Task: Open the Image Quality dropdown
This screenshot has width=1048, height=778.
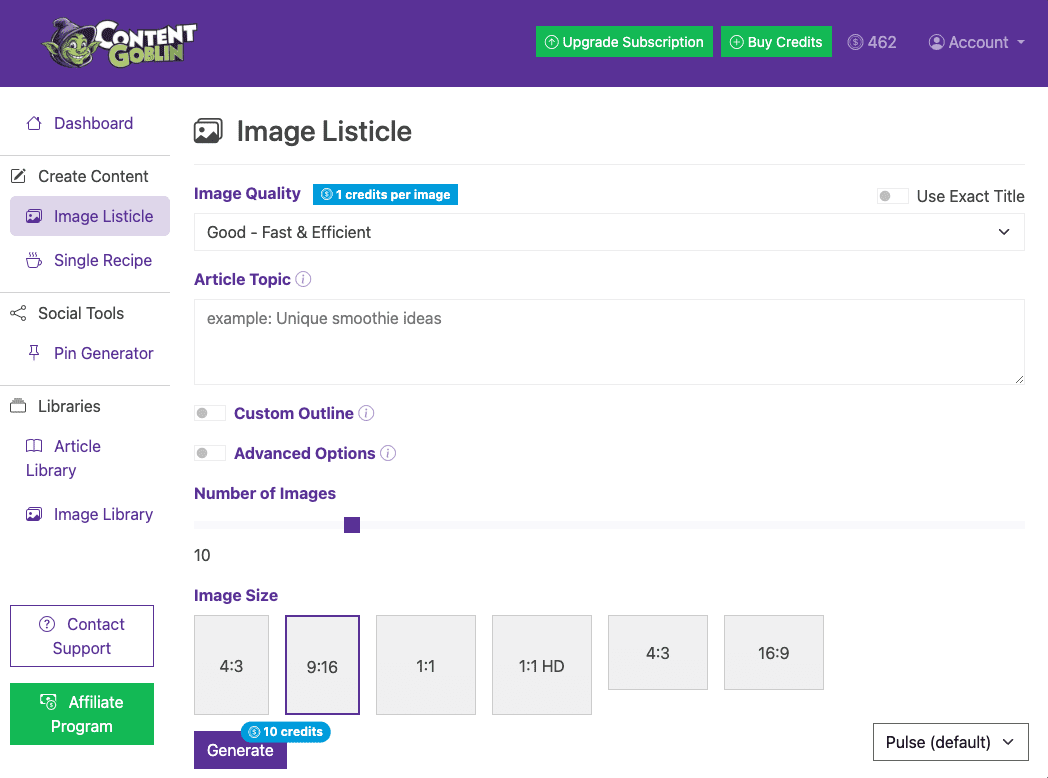Action: [609, 232]
